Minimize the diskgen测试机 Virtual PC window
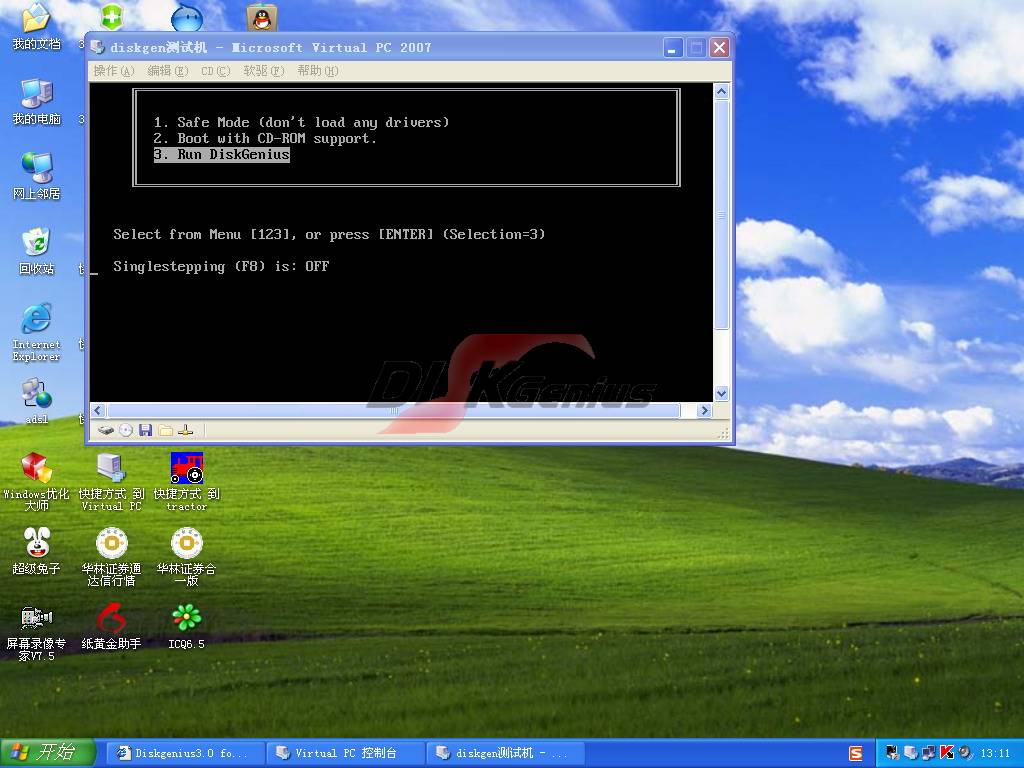The image size is (1024, 768). tap(673, 48)
